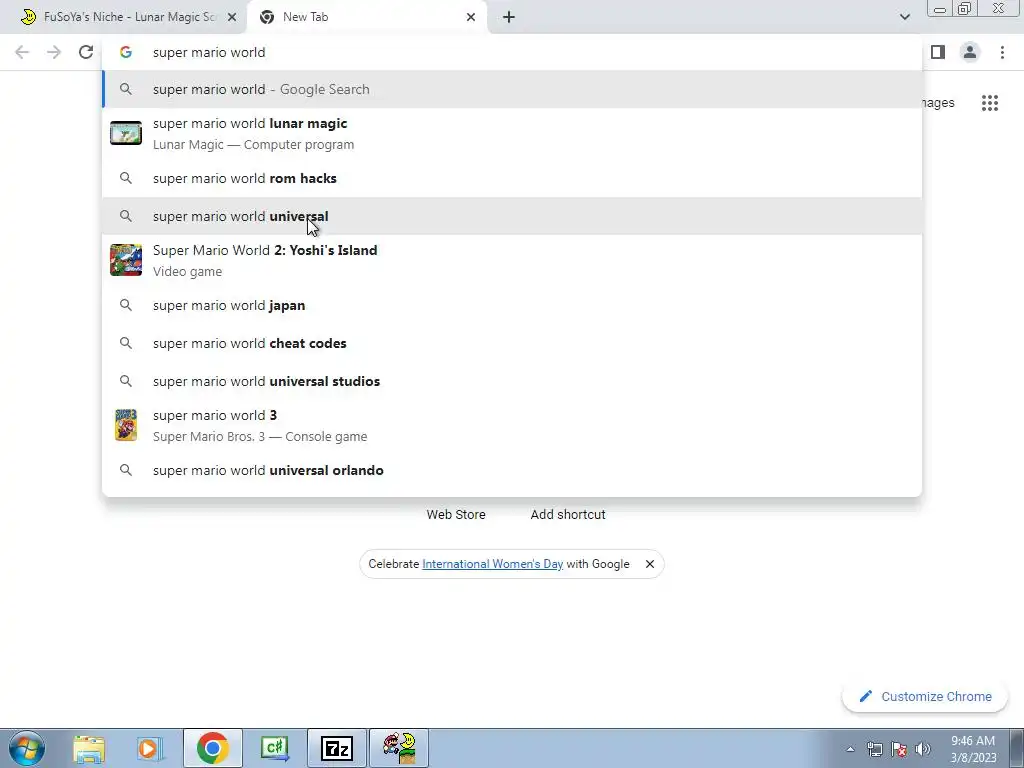Choose 'super mario world lunar magic' suggestion
Viewport: 1024px width, 768px height.
point(512,133)
